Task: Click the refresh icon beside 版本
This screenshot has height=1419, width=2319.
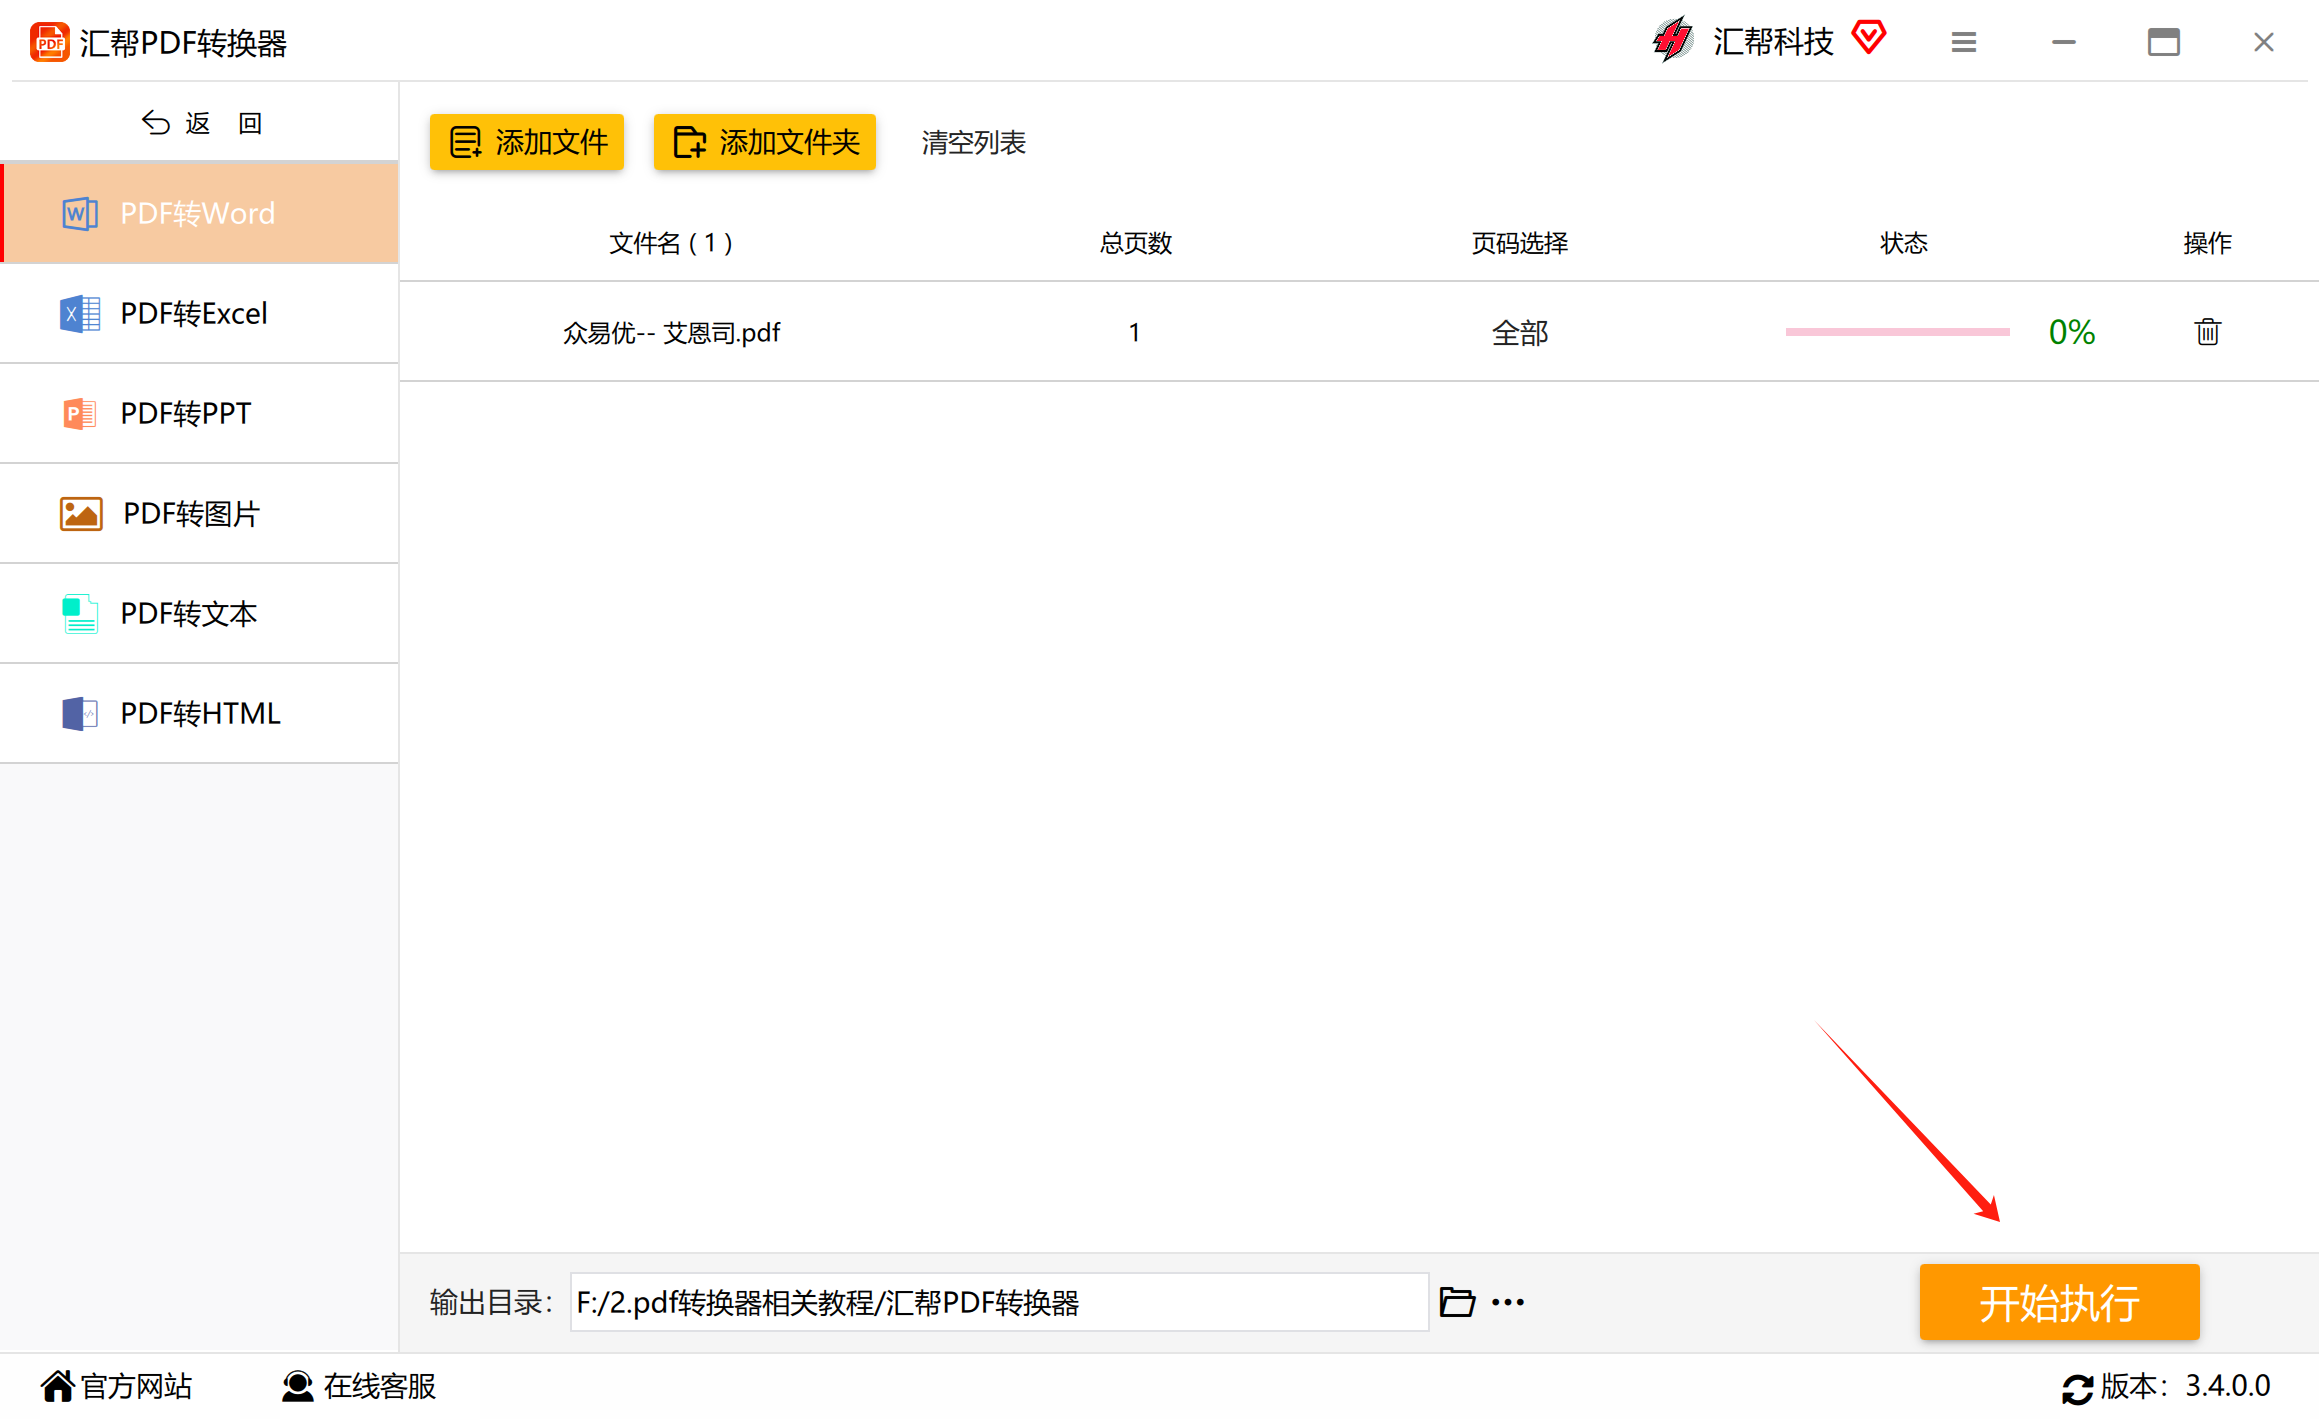Action: coord(2076,1388)
